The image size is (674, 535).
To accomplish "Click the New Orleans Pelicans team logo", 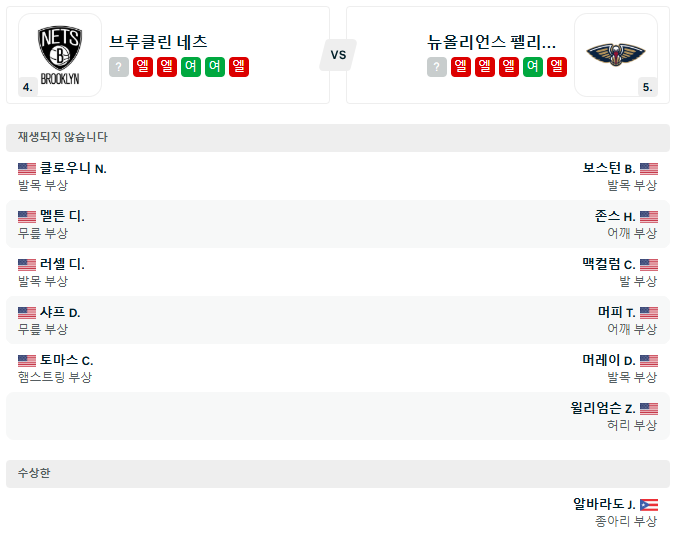I will [x=615, y=55].
